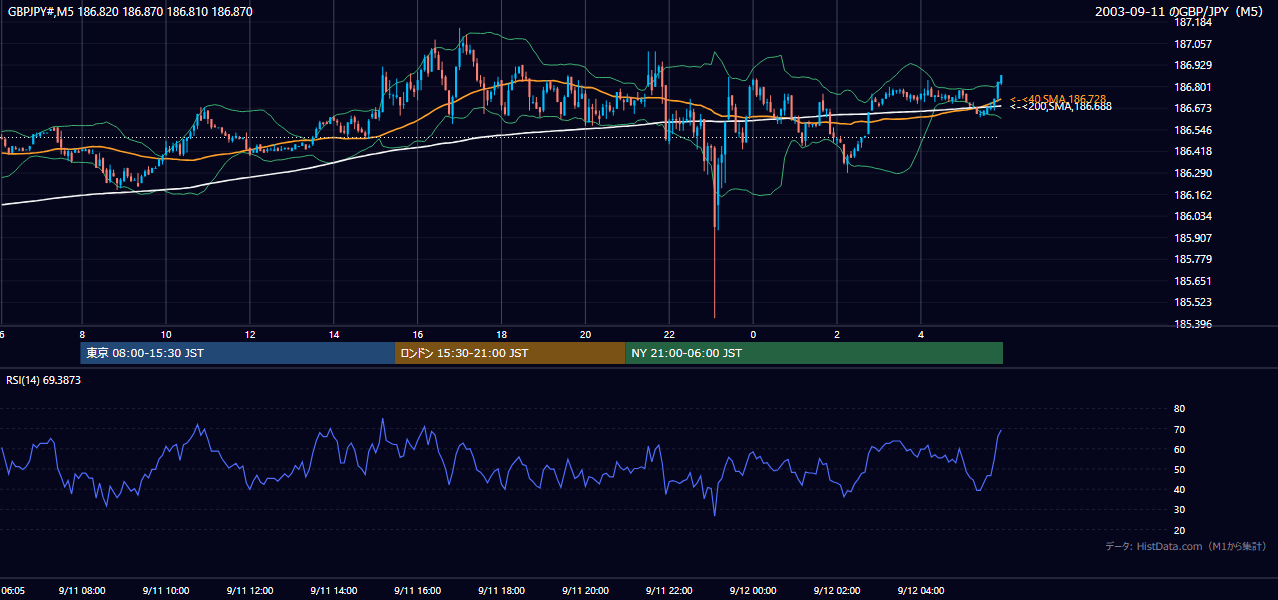The width and height of the screenshot is (1278, 600).
Task: Click price axis value 187.057
Action: 1193,44
